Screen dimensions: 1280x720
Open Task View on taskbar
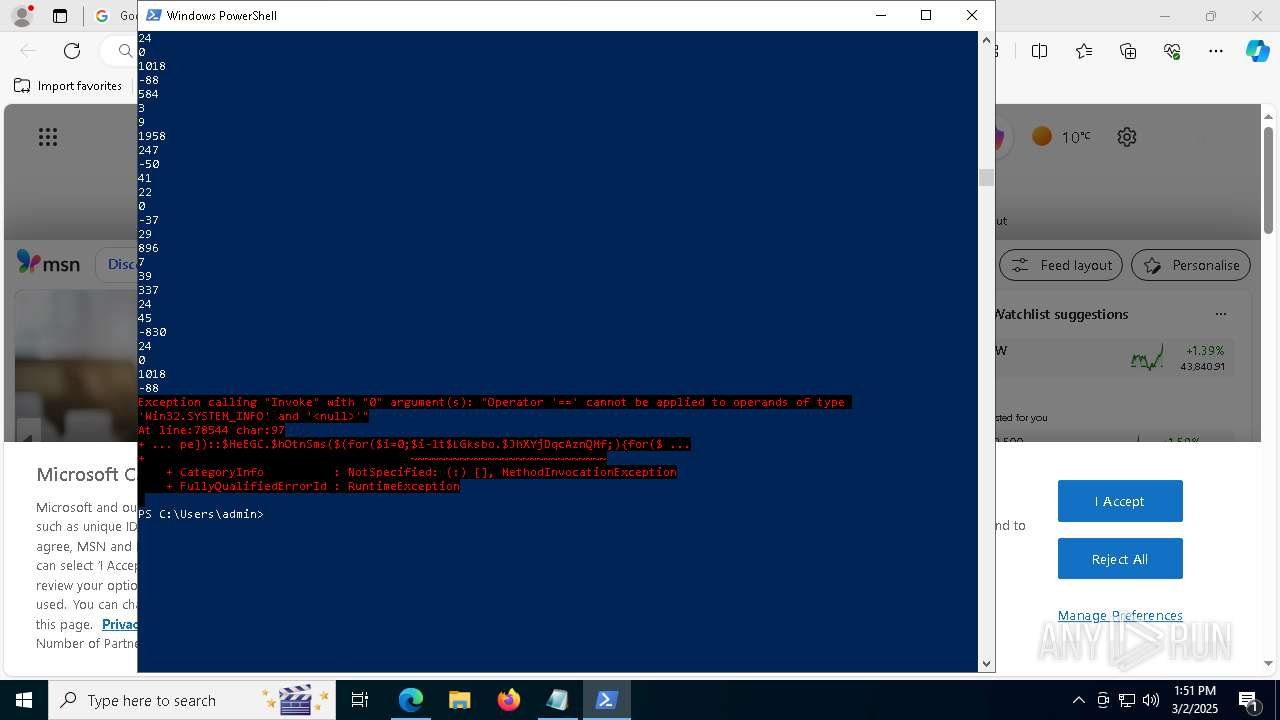pos(360,700)
